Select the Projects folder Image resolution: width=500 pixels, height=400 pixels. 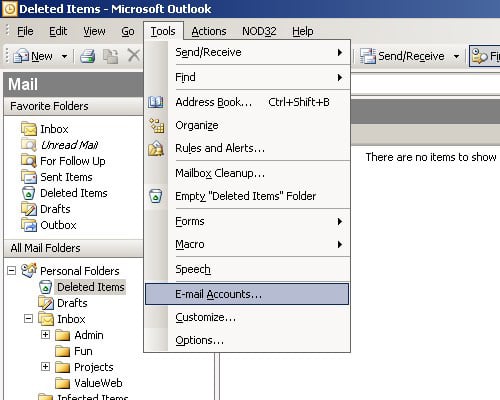[x=94, y=367]
